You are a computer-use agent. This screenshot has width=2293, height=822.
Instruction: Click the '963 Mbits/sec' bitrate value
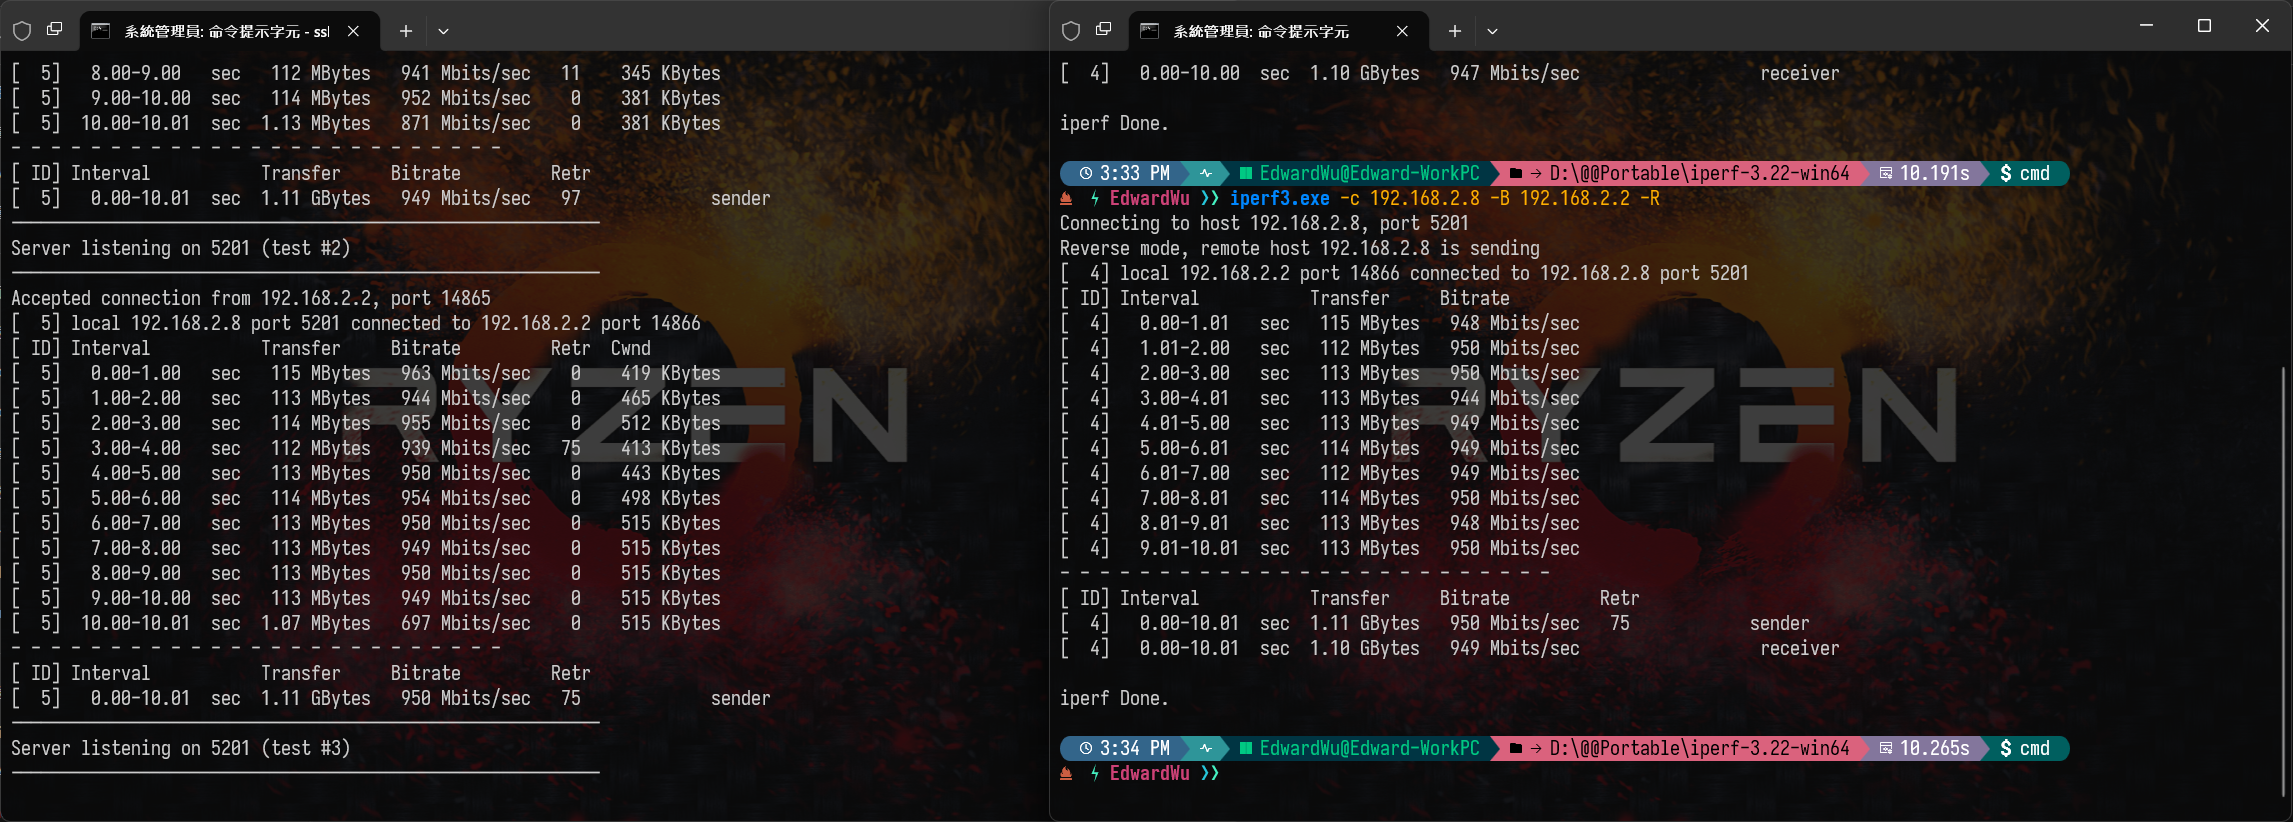coord(466,373)
